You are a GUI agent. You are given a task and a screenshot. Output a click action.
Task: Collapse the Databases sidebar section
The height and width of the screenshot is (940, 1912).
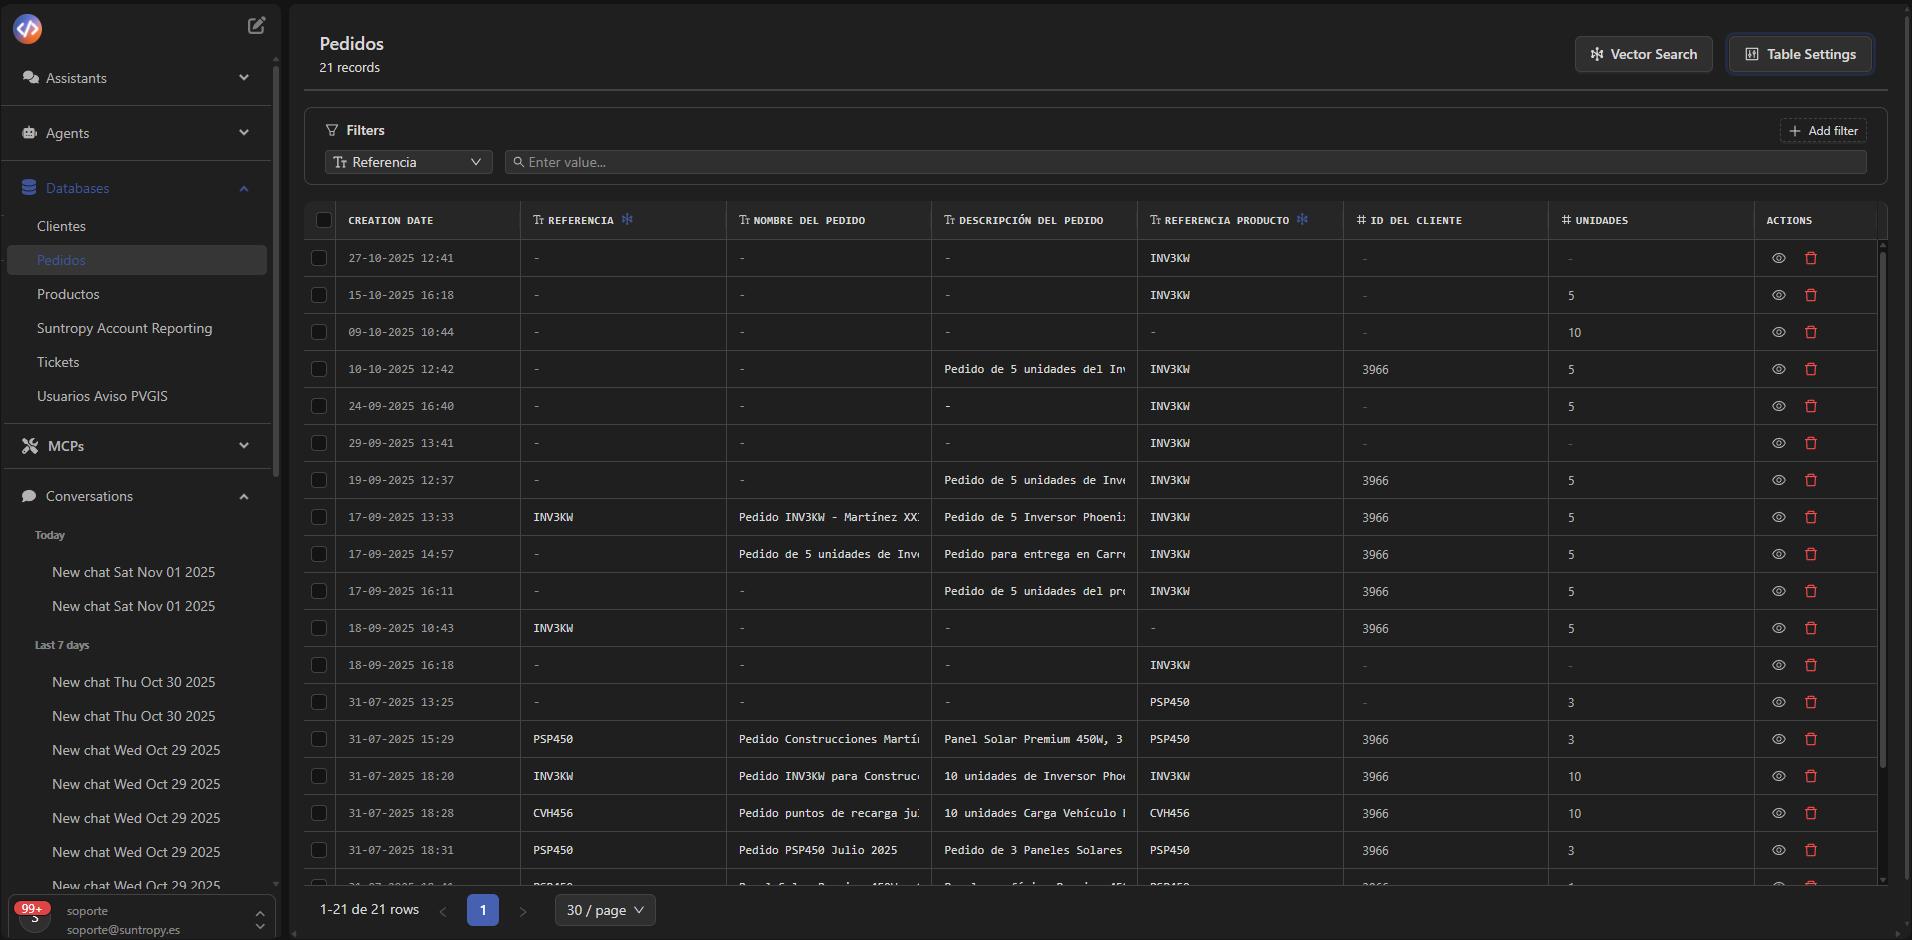[x=136, y=188]
